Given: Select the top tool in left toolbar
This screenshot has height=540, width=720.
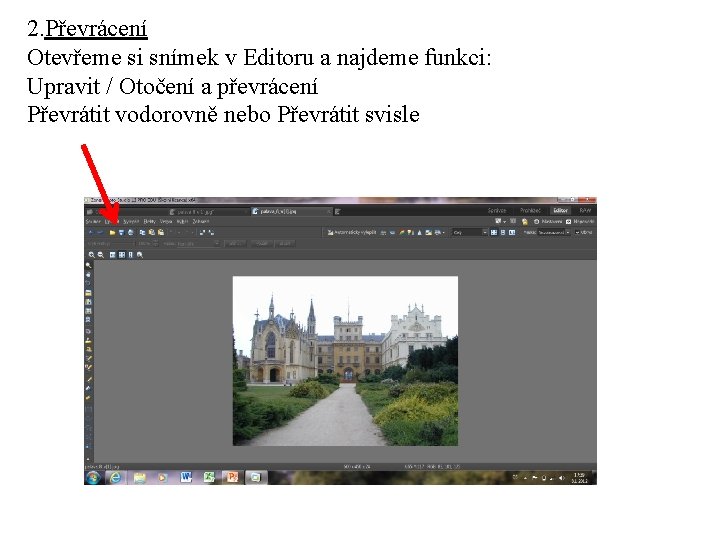Looking at the screenshot, I should coord(88,266).
